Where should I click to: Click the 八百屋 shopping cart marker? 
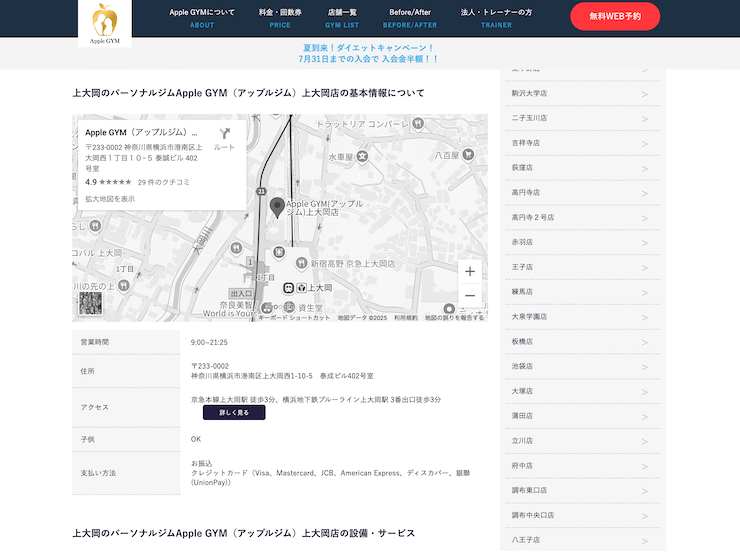click(x=468, y=154)
